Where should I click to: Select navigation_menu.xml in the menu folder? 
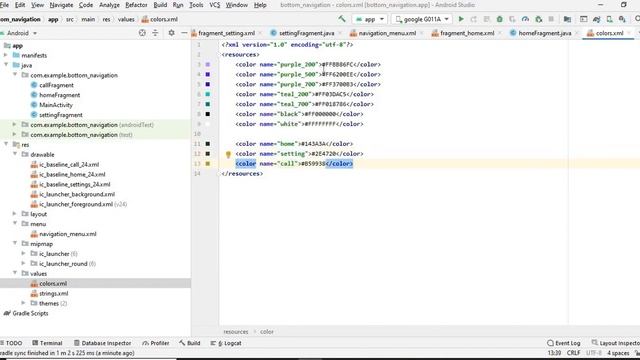point(68,234)
